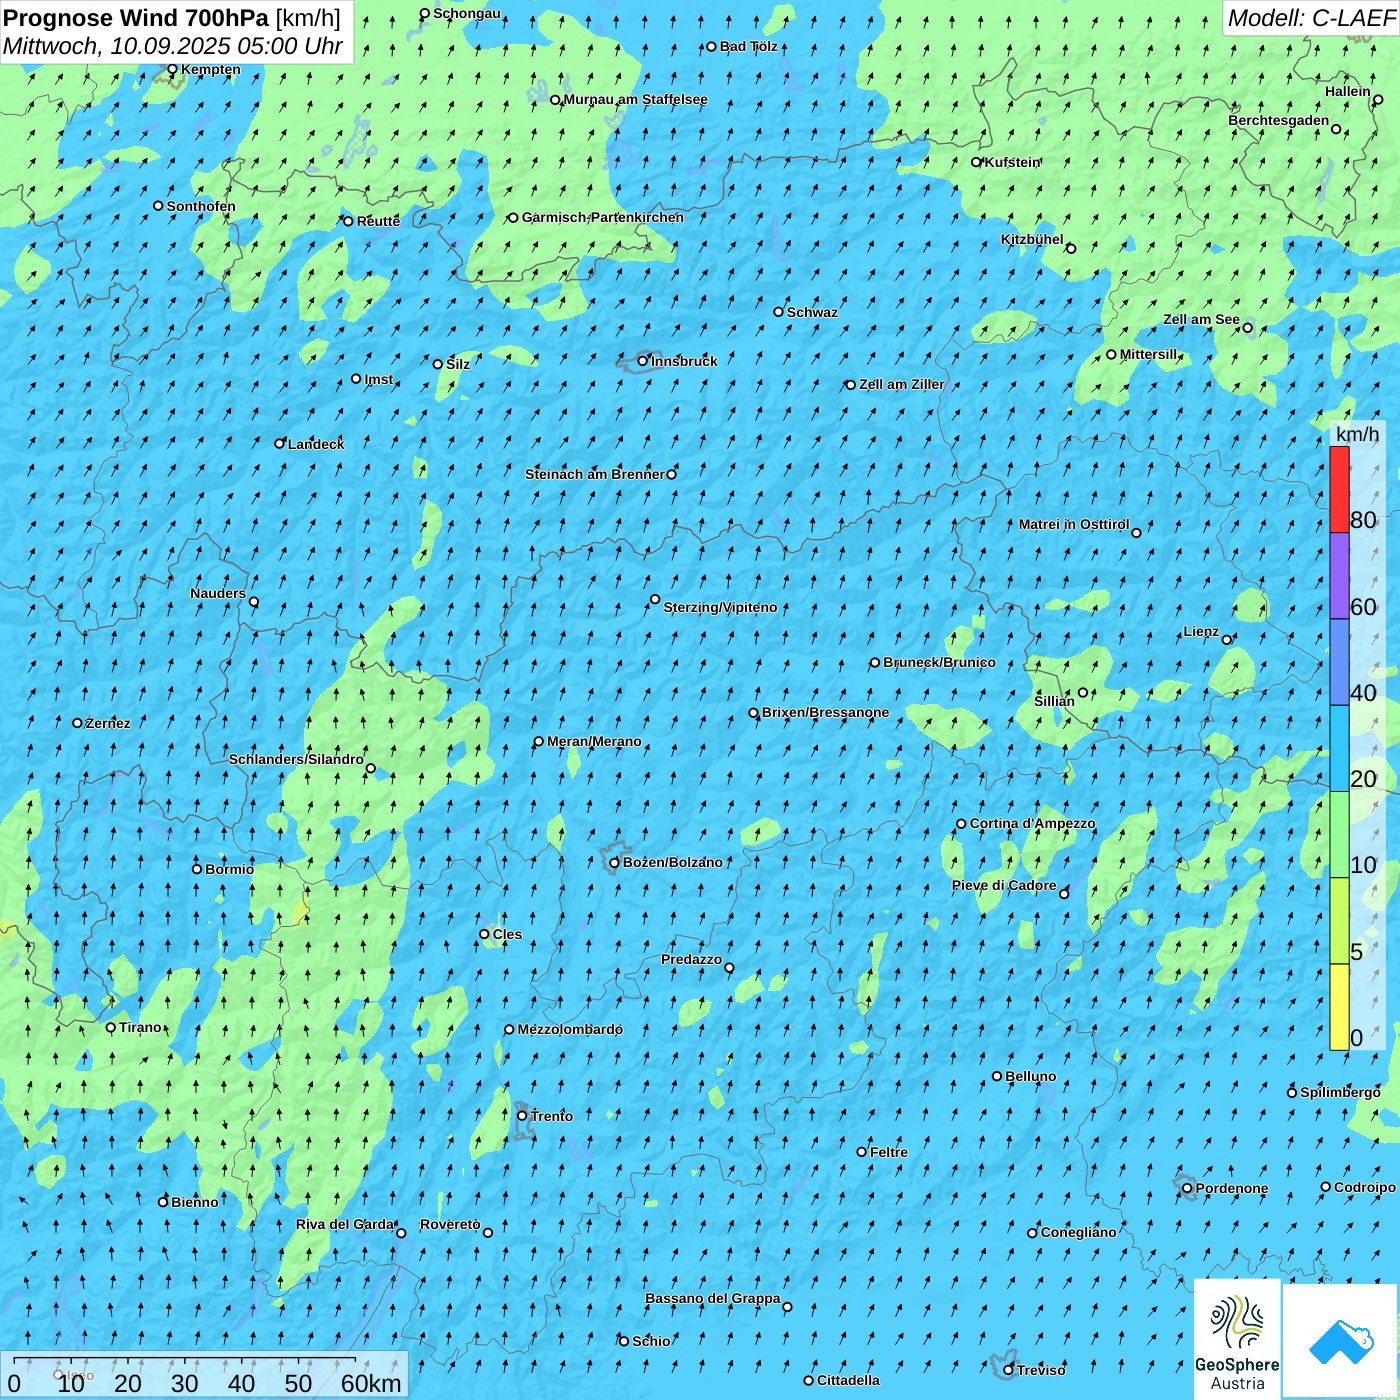Select the Pordenone city label
The width and height of the screenshot is (1400, 1400).
coord(1232,1188)
